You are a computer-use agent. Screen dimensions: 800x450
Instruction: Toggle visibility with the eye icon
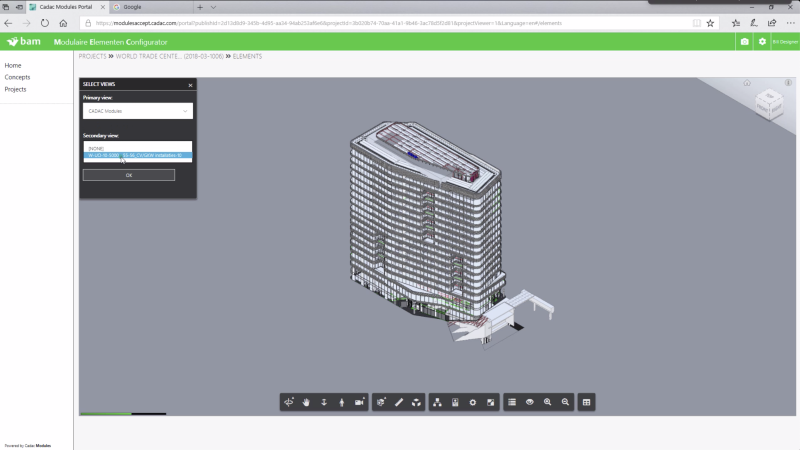coord(529,402)
